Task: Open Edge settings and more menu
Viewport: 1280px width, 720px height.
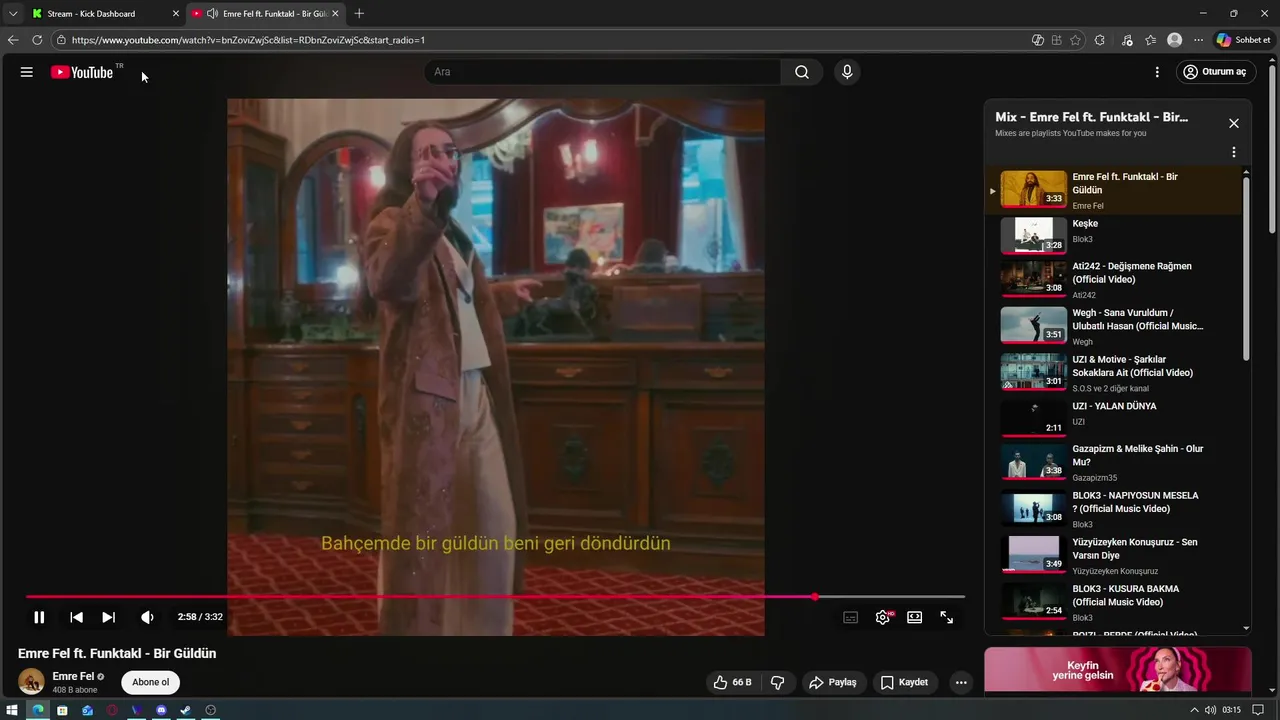Action: [x=1198, y=40]
